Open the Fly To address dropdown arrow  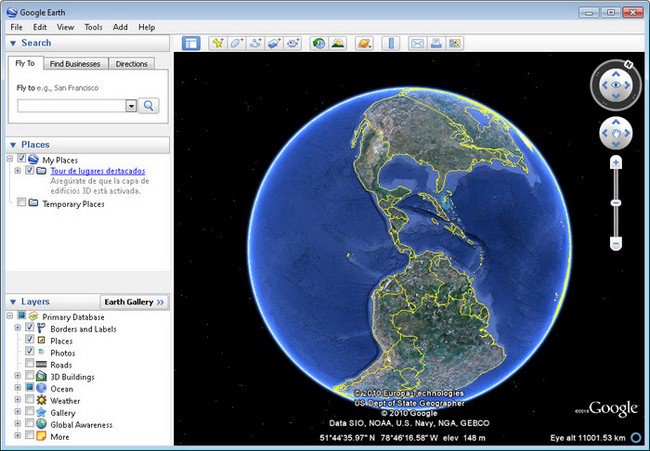click(131, 105)
